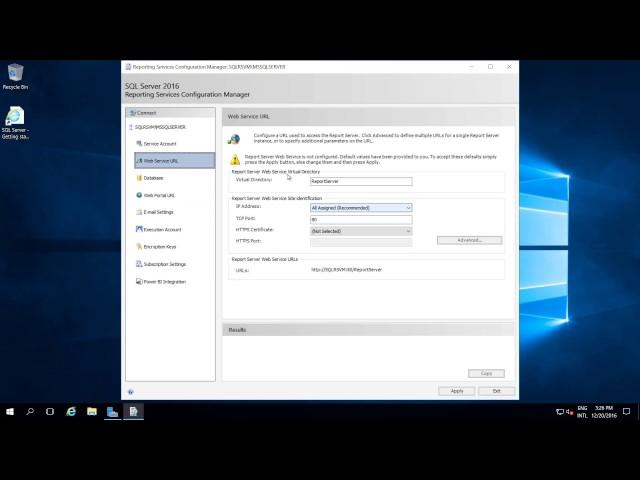Click the HTTPS Port field
Image resolution: width=640 pixels, height=480 pixels.
(x=361, y=242)
